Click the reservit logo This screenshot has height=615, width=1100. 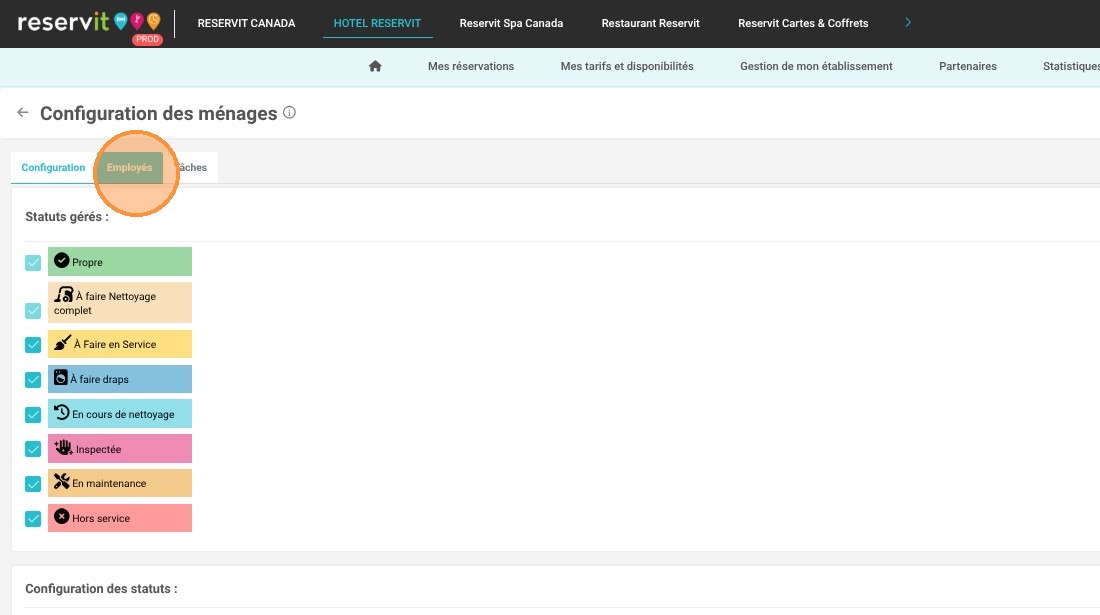90,24
